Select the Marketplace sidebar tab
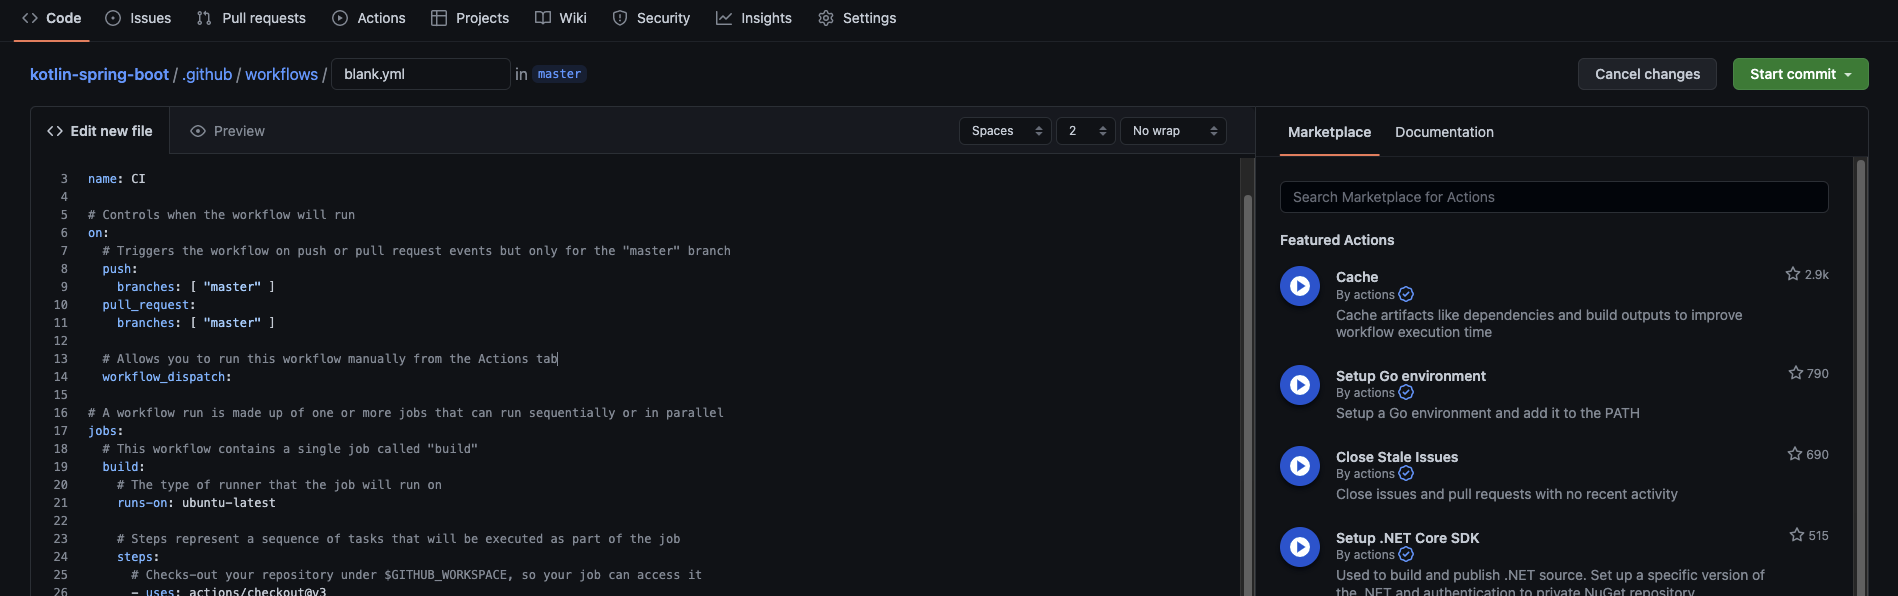1898x596 pixels. click(1329, 132)
